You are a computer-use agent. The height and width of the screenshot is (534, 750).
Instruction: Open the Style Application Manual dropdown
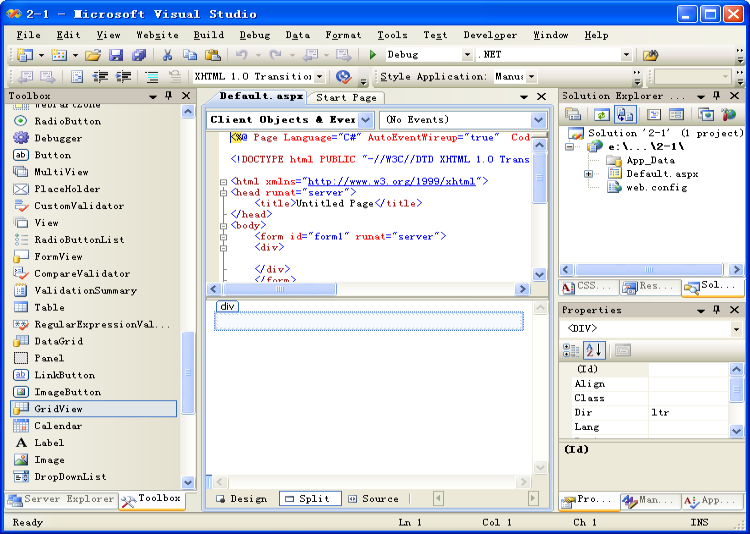pyautogui.click(x=531, y=77)
